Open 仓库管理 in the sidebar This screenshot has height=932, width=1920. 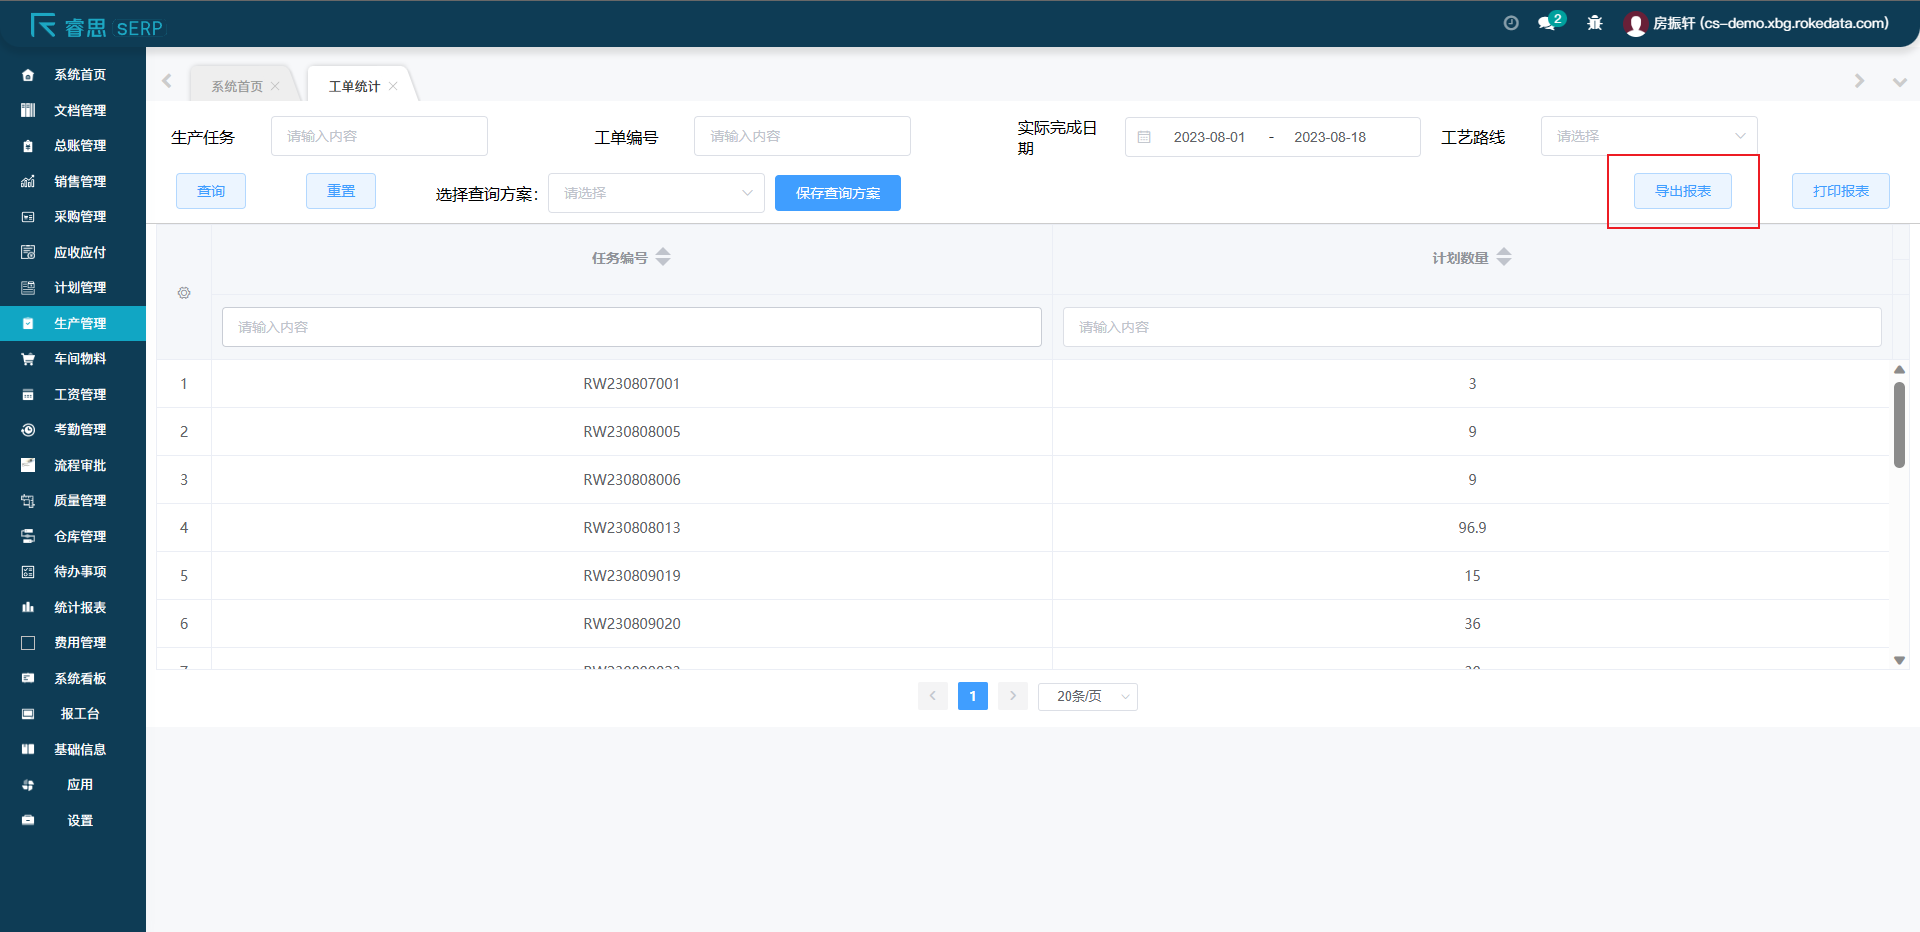tap(80, 536)
